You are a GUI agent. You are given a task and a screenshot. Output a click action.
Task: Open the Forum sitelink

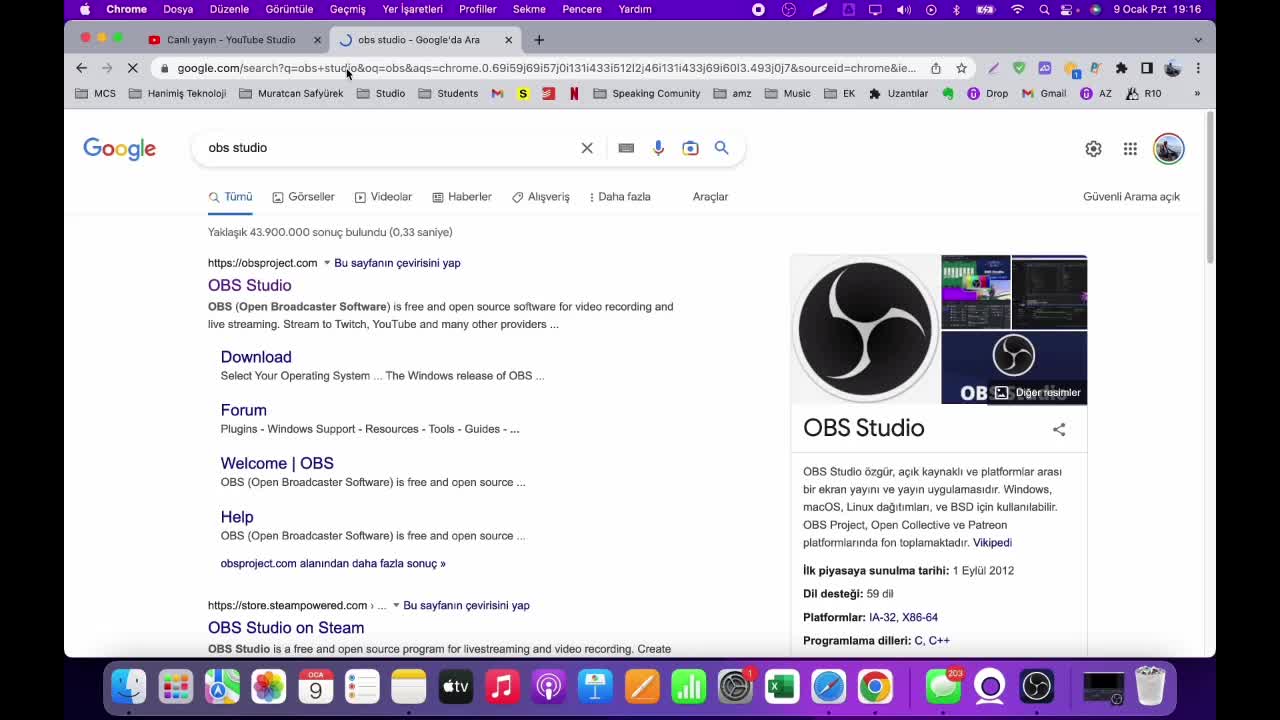coord(244,410)
